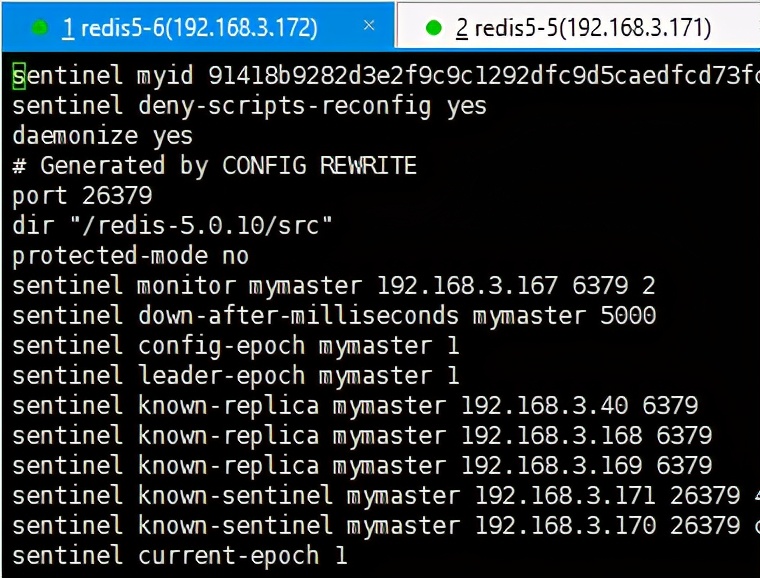Click the 'sentinel current-epoch 1' line
The height and width of the screenshot is (578, 760).
[180, 556]
